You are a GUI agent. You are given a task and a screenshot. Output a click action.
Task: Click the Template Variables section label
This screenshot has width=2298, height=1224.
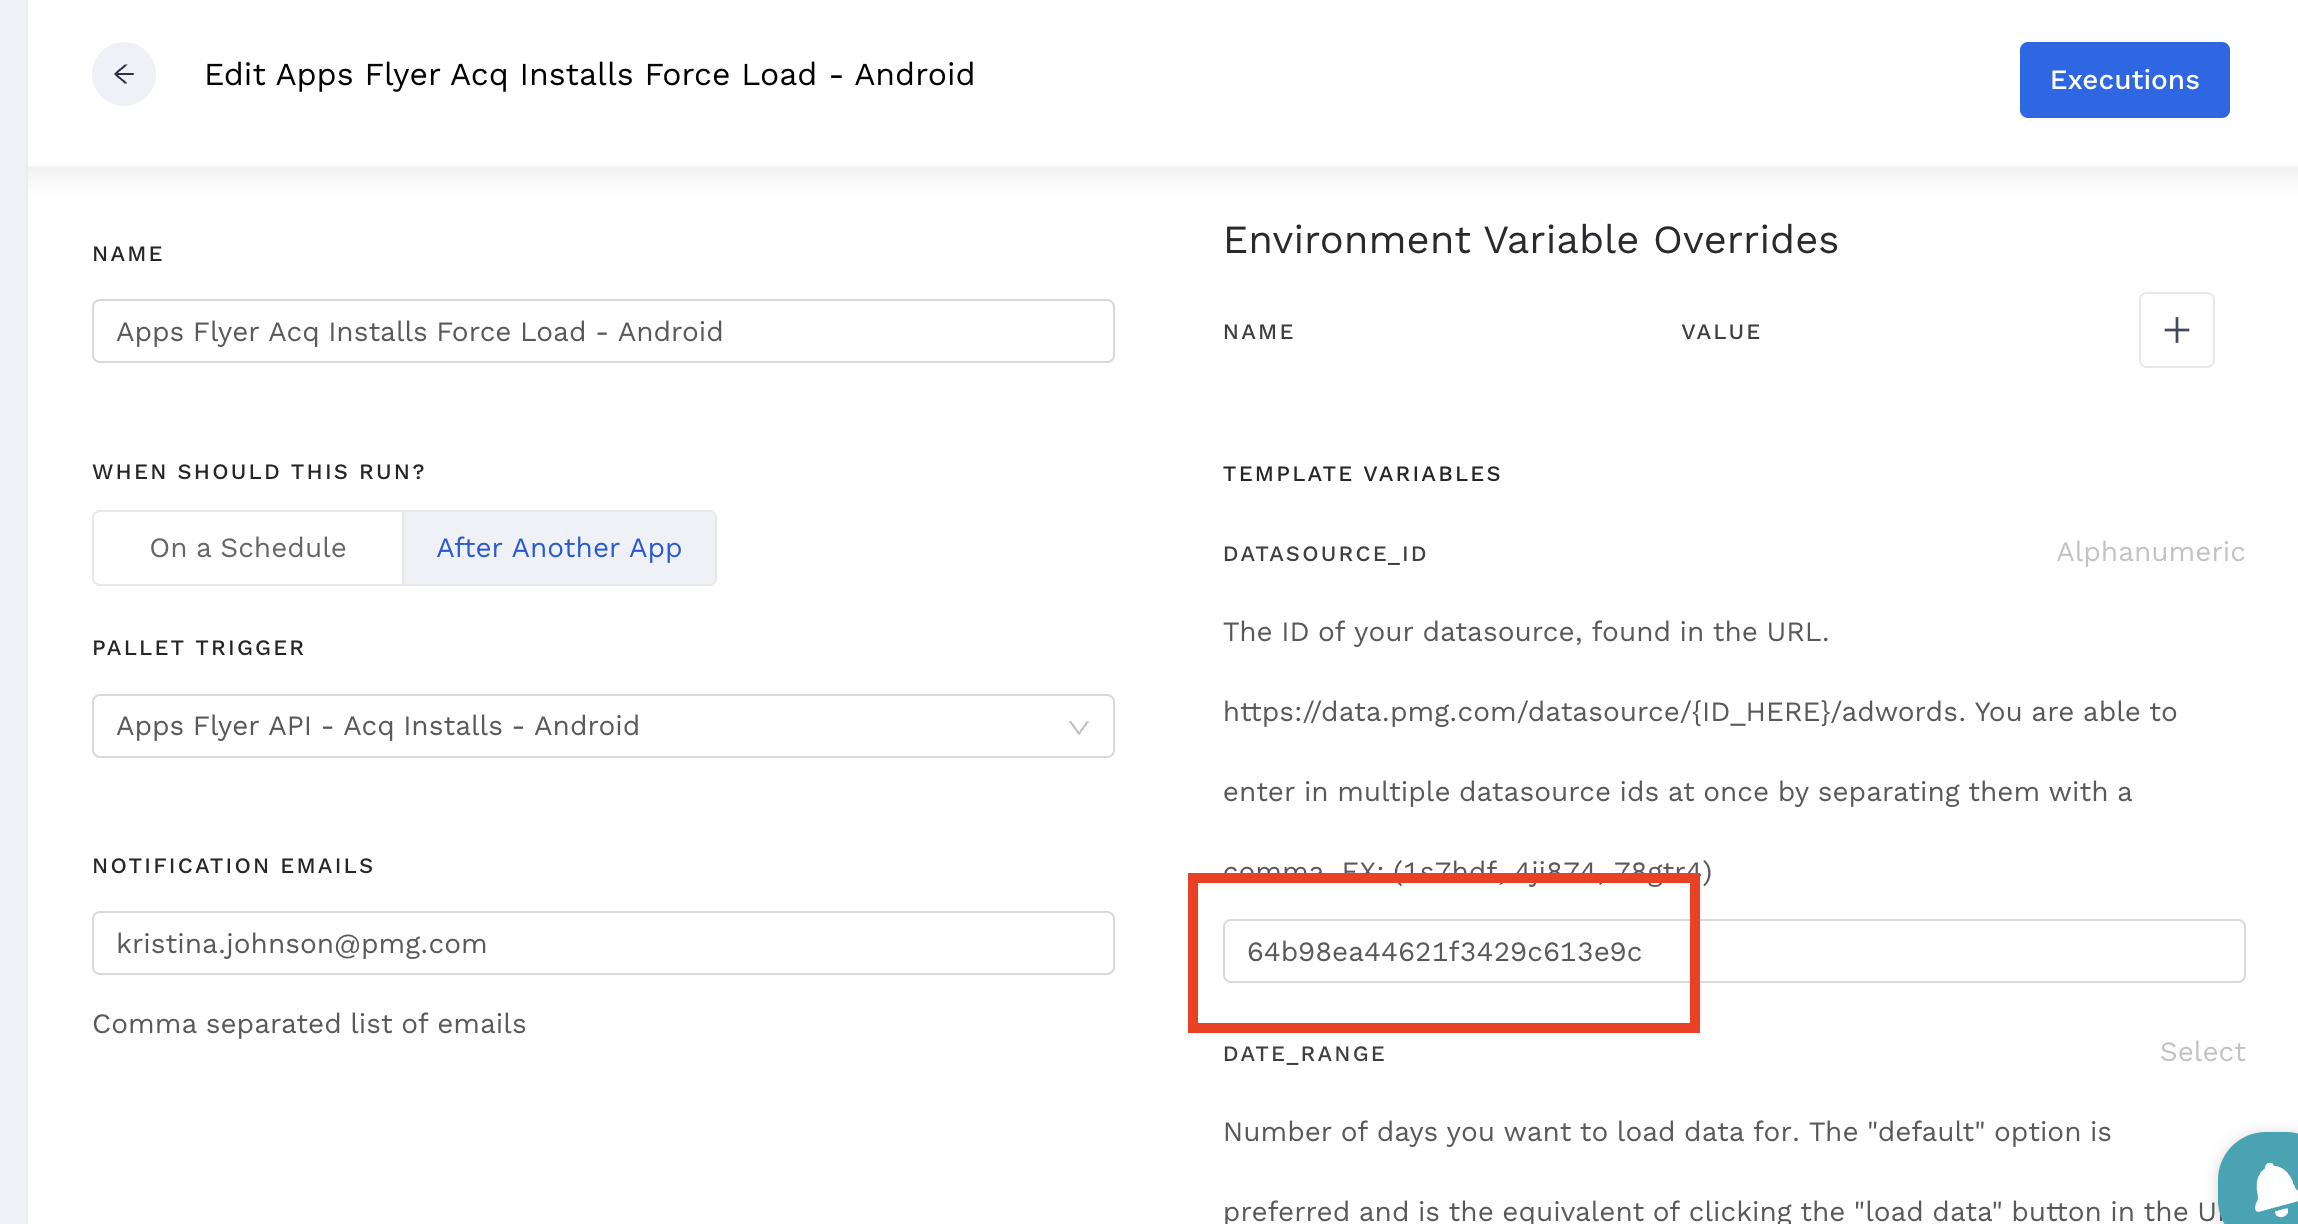[1362, 474]
